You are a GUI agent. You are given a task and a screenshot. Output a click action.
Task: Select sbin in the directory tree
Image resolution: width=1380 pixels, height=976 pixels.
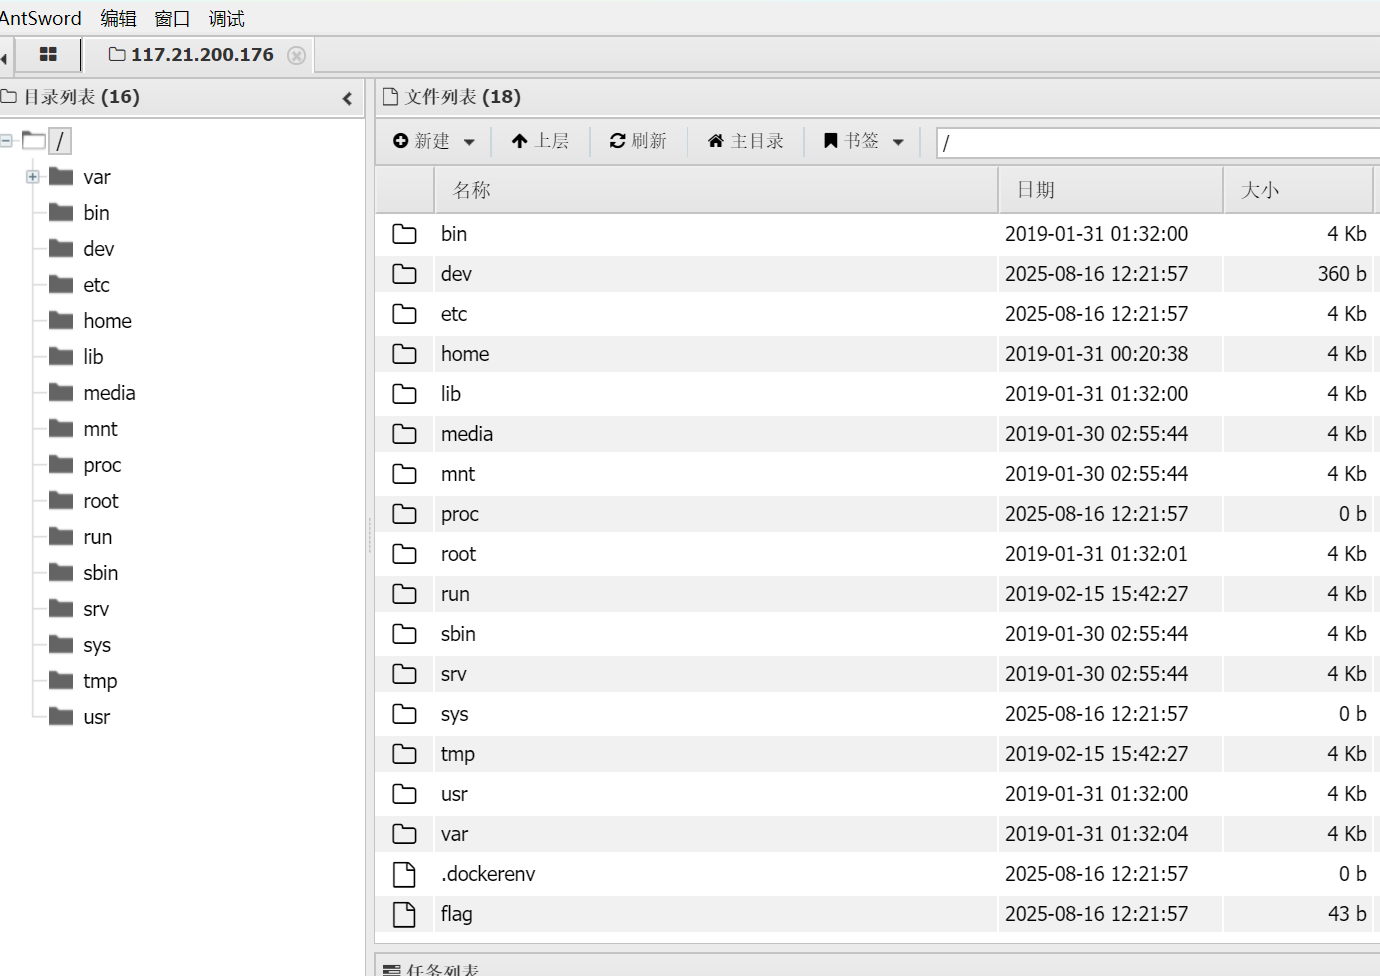pyautogui.click(x=100, y=573)
